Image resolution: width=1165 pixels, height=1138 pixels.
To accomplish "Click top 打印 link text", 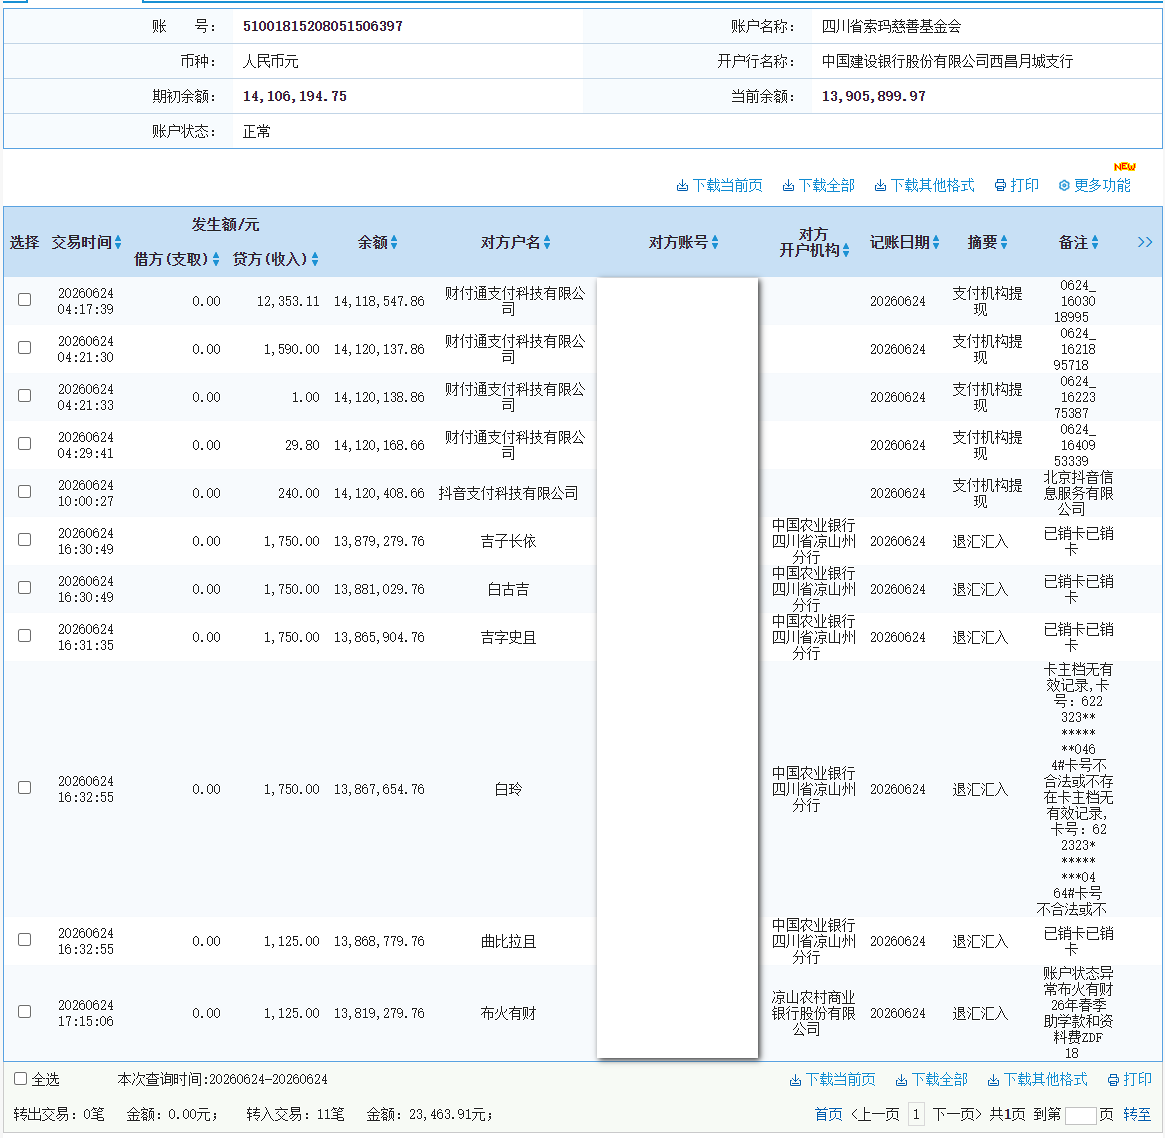I will (x=1025, y=186).
